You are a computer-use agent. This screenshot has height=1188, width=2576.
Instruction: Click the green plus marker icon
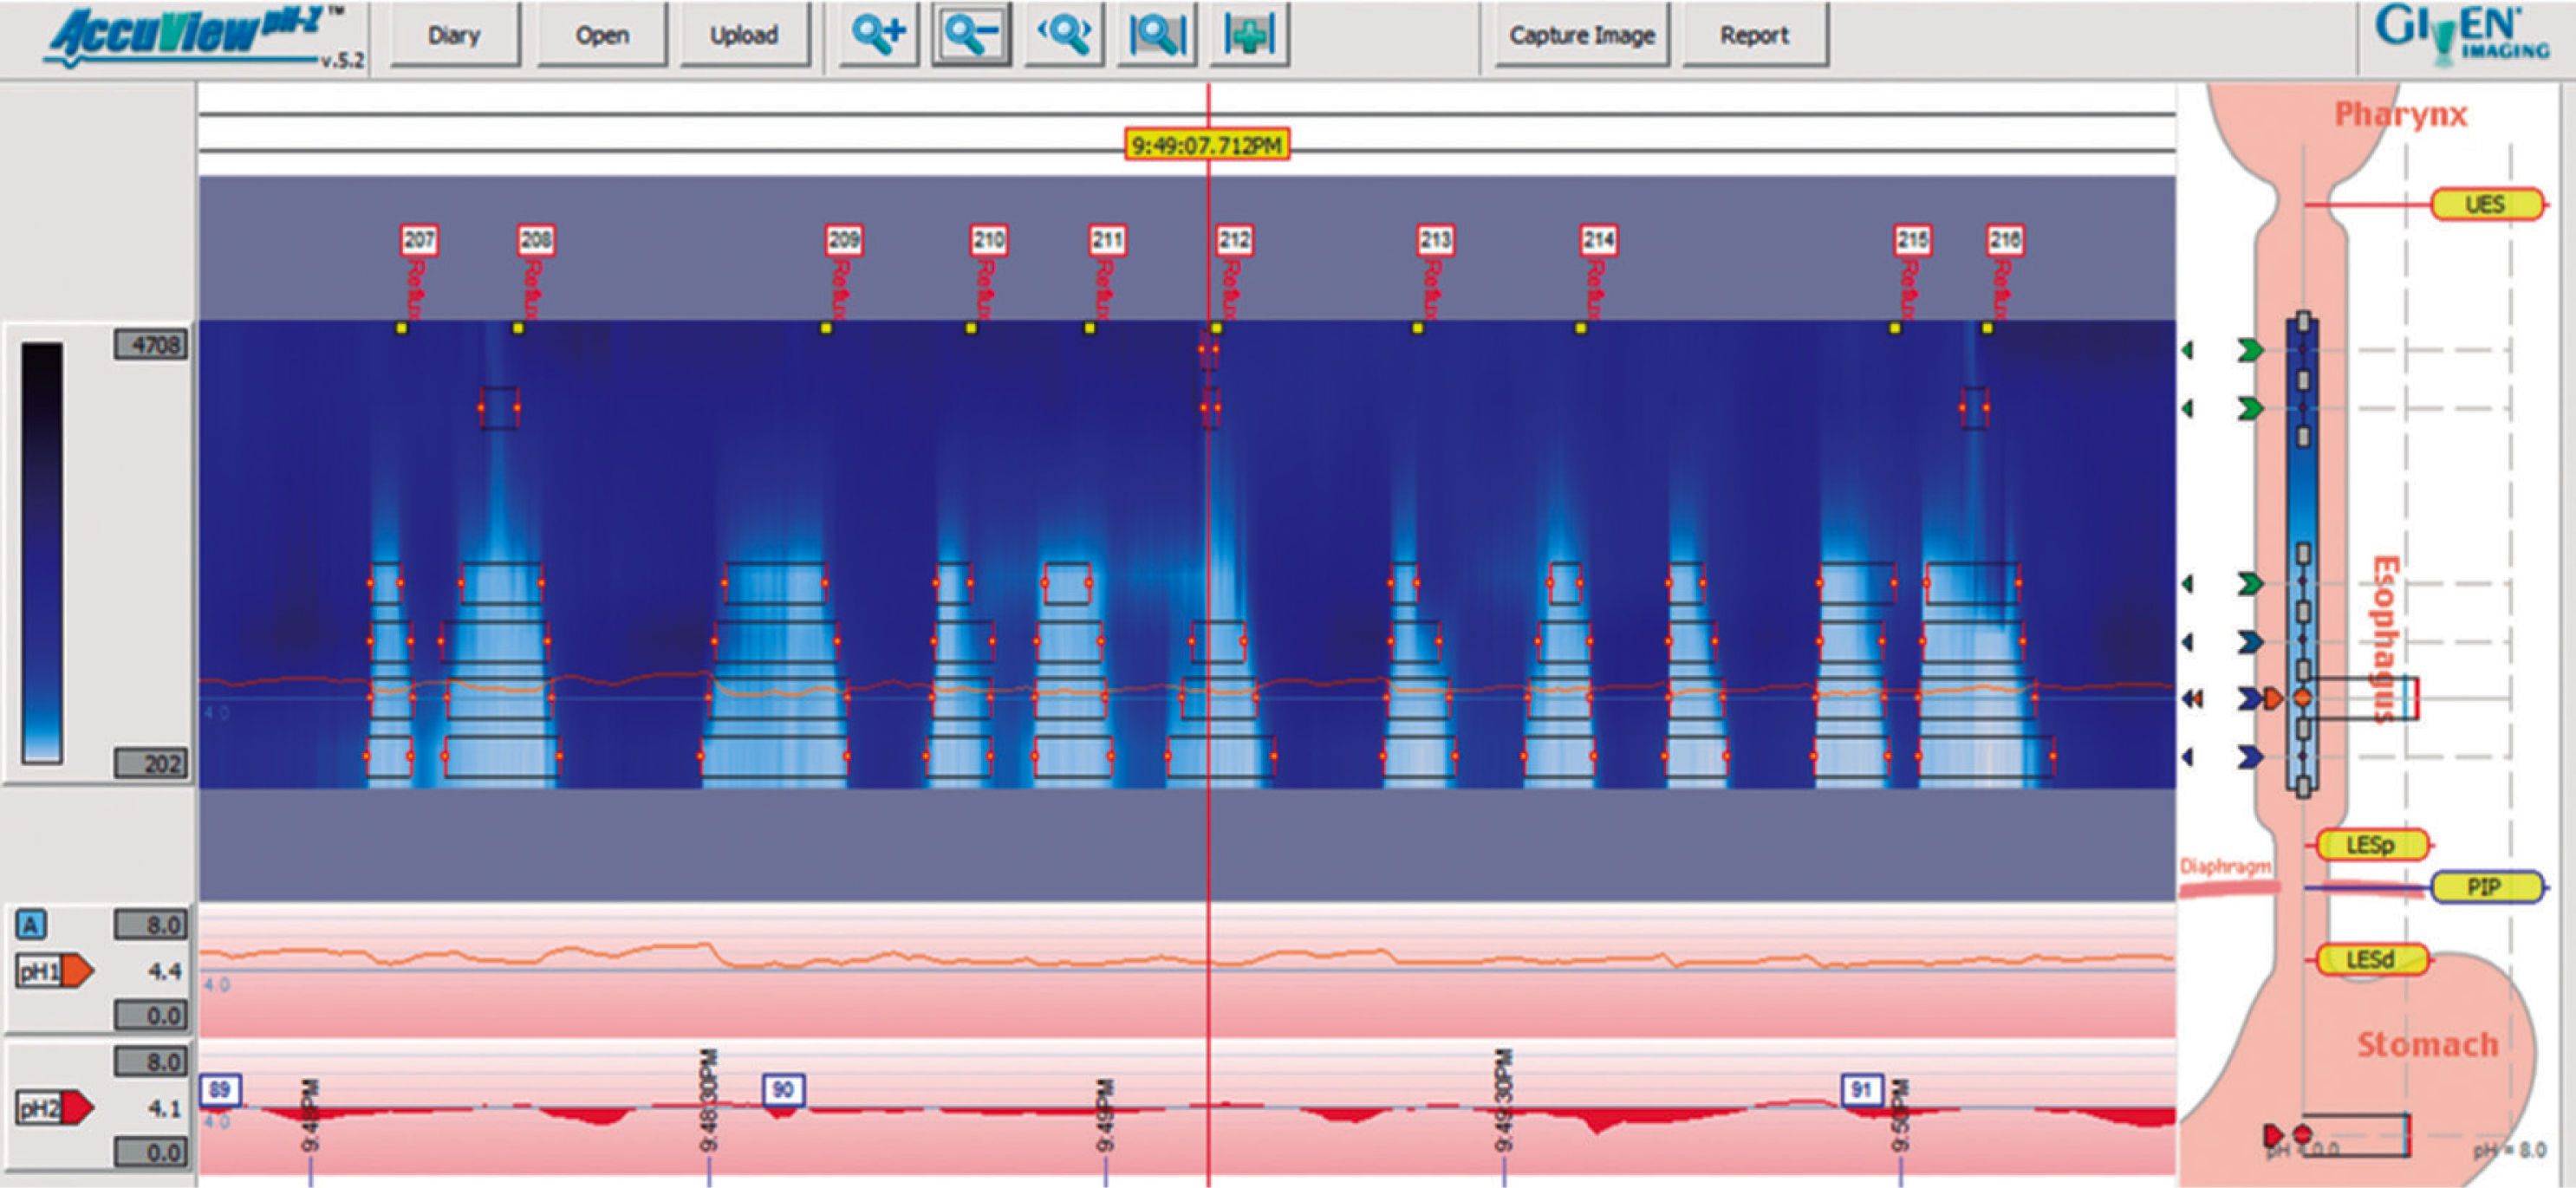[1248, 35]
